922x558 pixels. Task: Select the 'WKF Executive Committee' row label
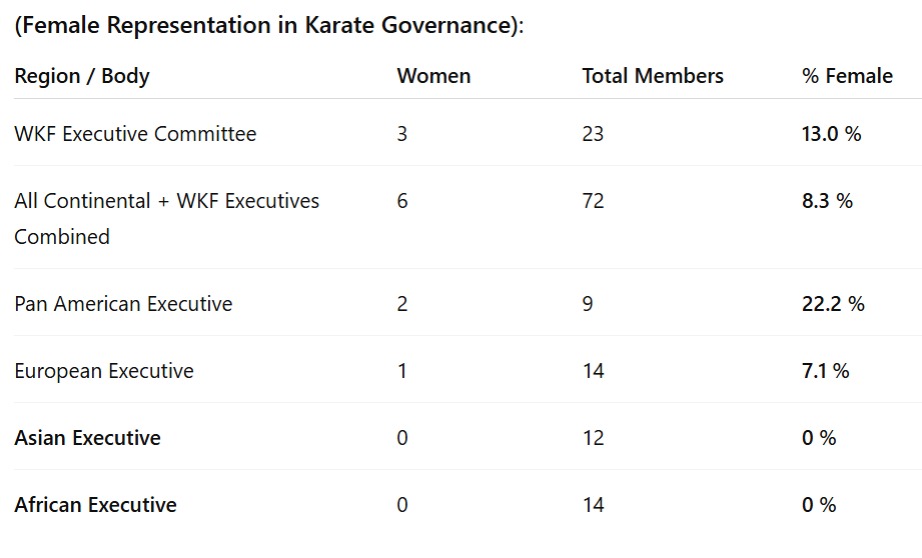[135, 134]
